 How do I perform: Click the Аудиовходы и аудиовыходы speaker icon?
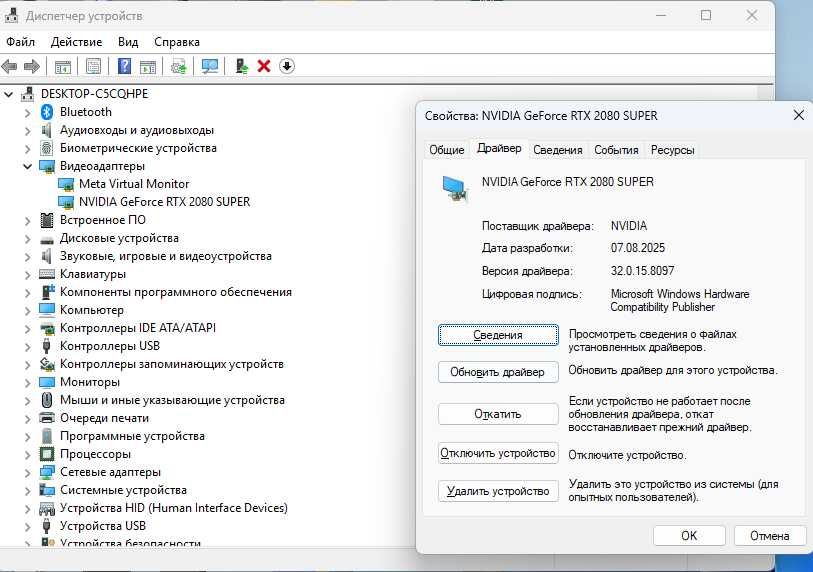pos(47,130)
